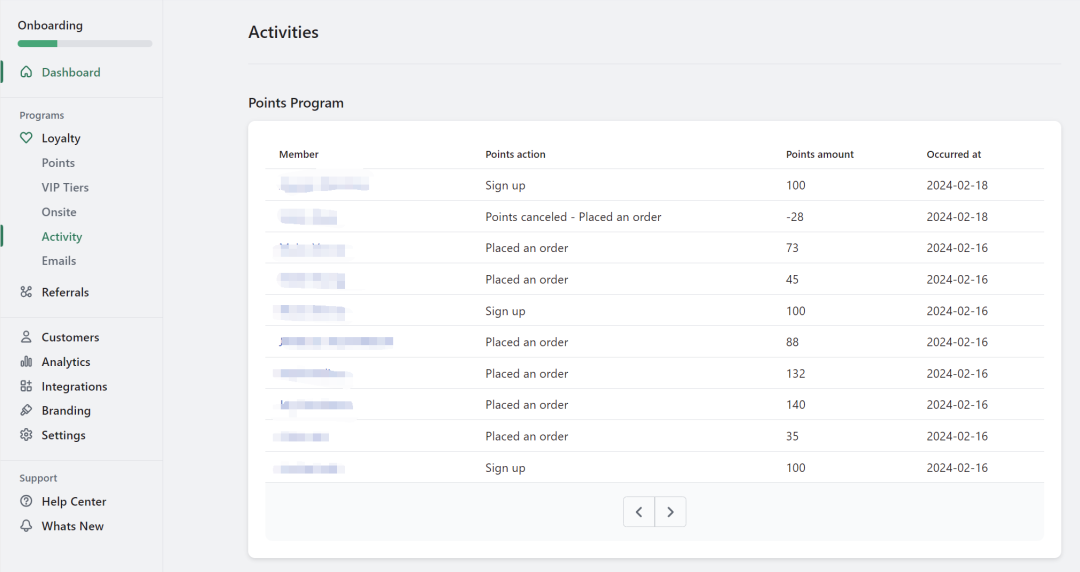Click the Whats New bell icon
1080x572 pixels.
pyautogui.click(x=26, y=526)
